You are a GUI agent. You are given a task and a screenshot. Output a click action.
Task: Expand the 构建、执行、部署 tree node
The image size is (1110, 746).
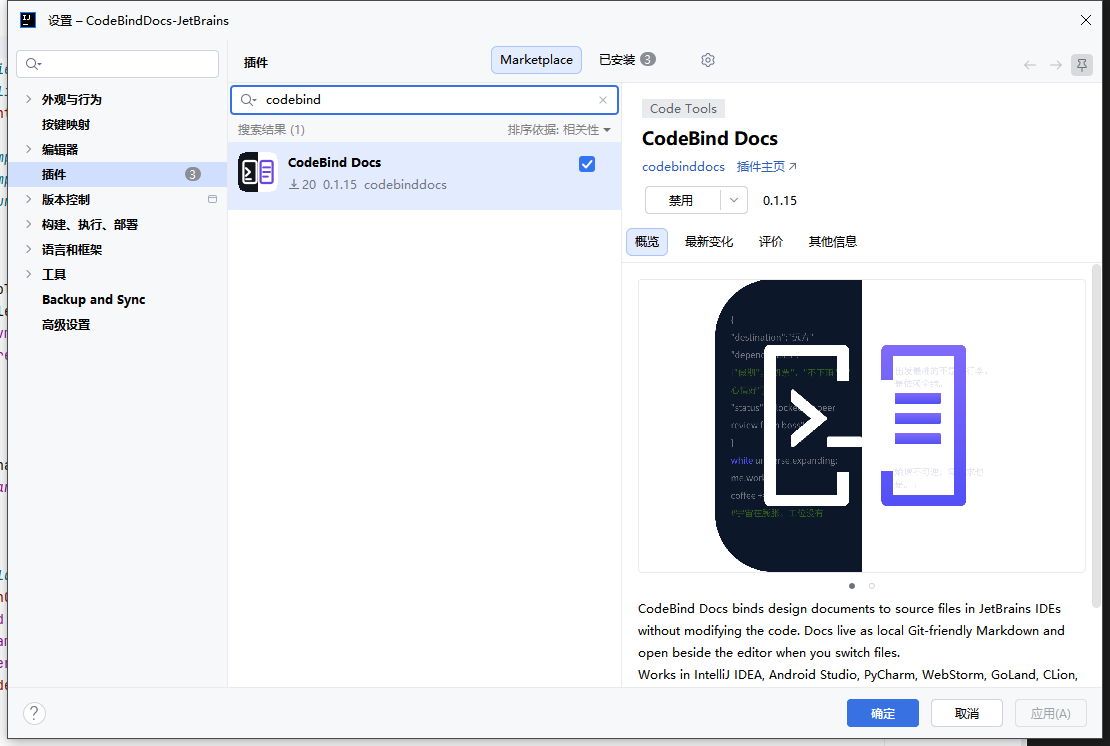[28, 224]
